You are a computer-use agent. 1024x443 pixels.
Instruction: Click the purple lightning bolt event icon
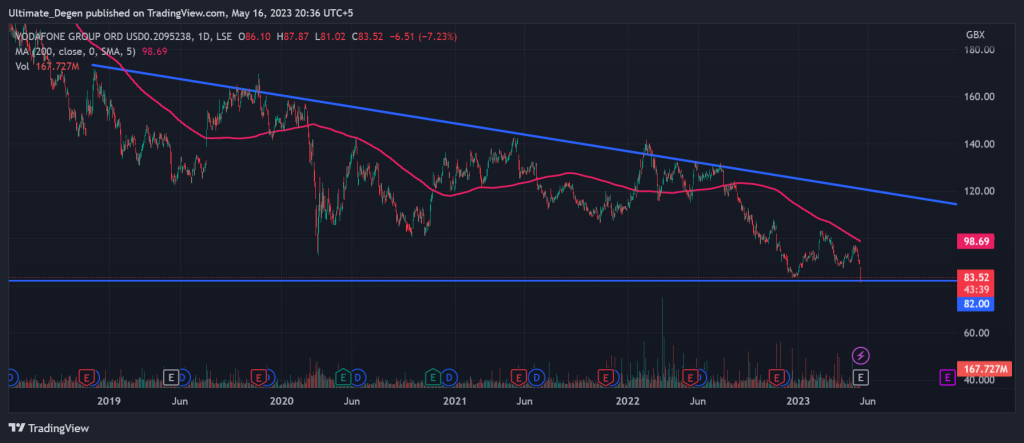click(x=861, y=355)
